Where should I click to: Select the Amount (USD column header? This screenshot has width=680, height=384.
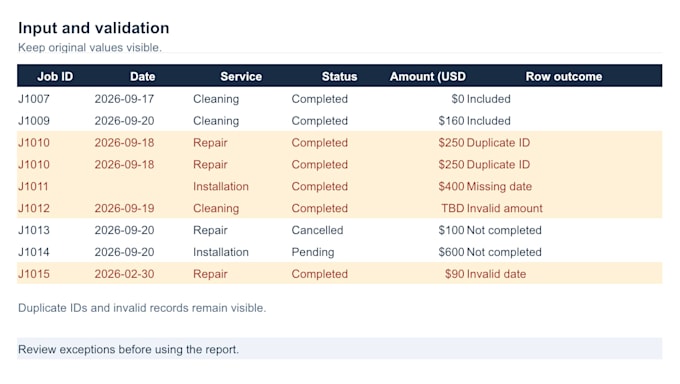coord(428,76)
